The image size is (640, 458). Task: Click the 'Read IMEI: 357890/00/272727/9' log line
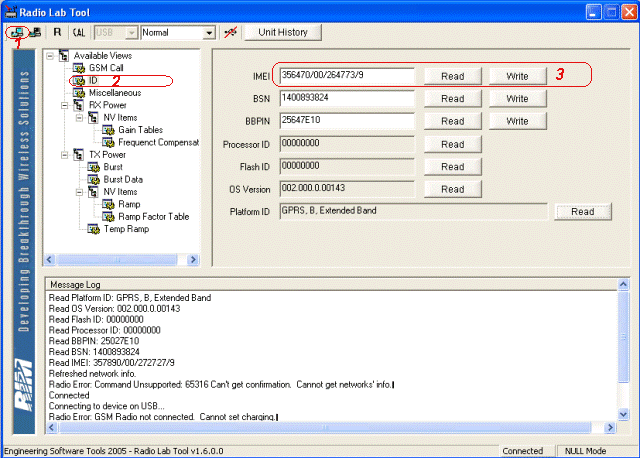111,363
